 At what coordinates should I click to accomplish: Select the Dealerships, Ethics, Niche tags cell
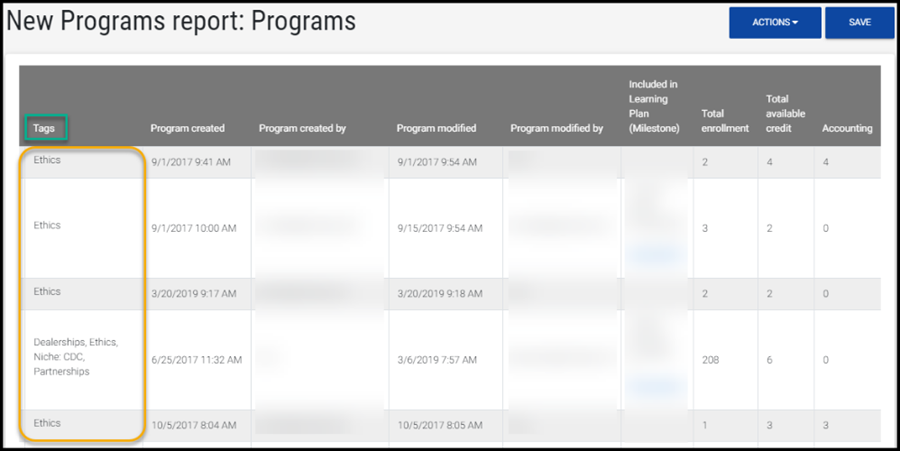click(x=75, y=357)
